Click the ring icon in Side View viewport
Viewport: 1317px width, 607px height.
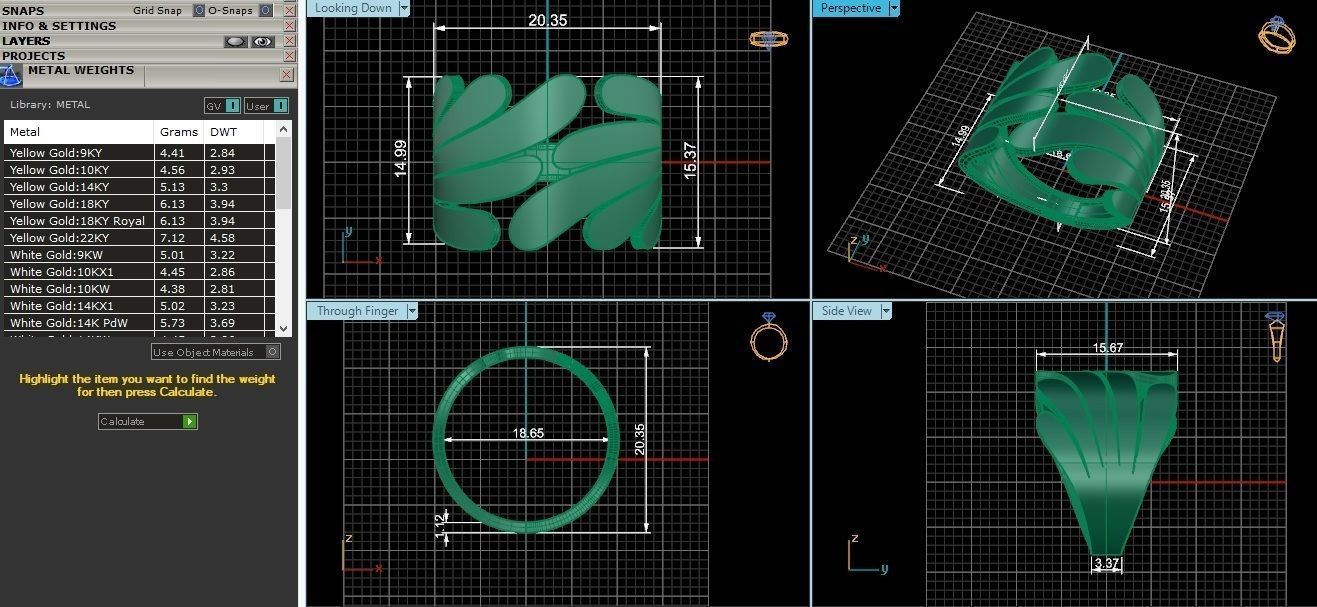pyautogui.click(x=1277, y=337)
